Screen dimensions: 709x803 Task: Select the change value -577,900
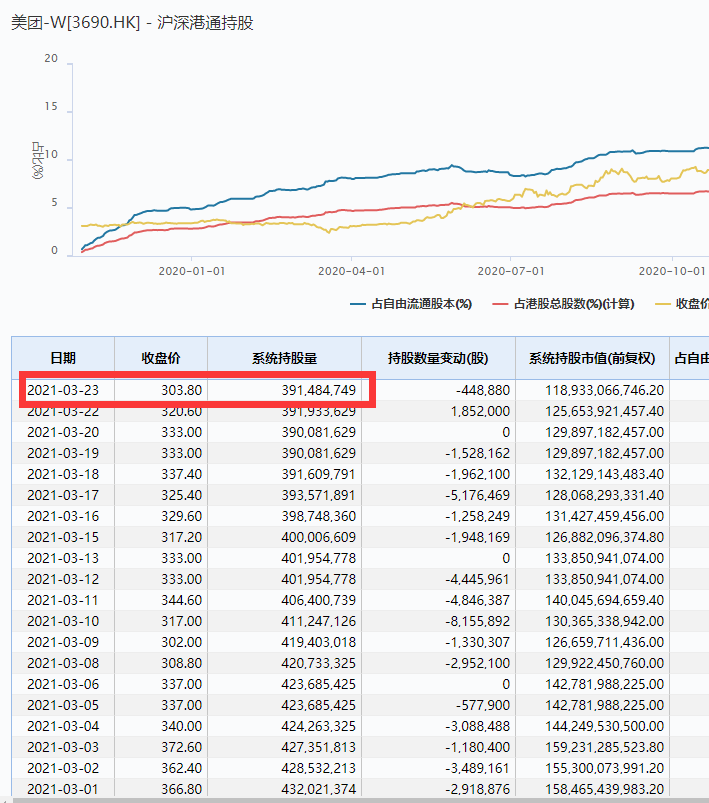483,705
